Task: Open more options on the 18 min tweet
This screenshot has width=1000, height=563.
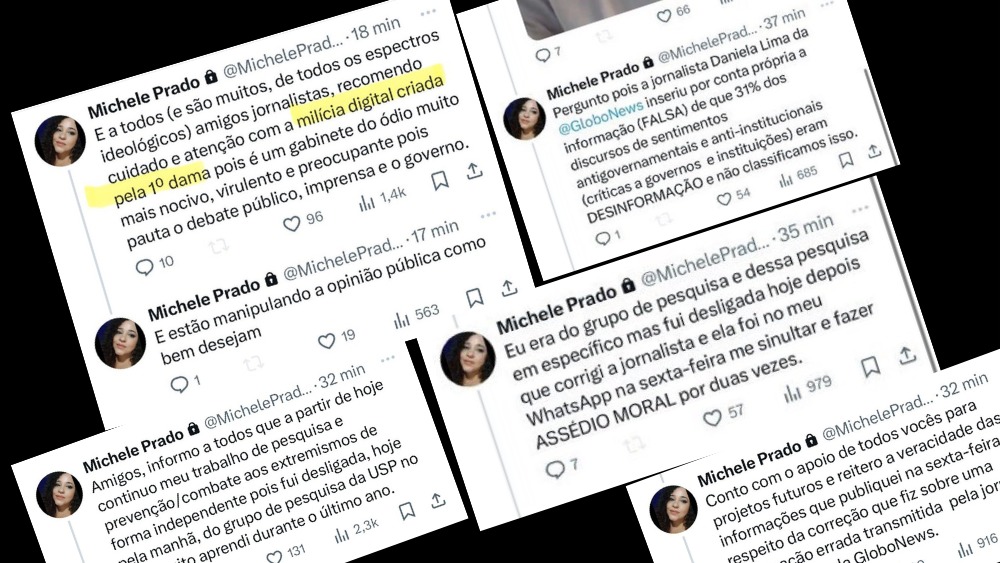Action: pos(428,12)
